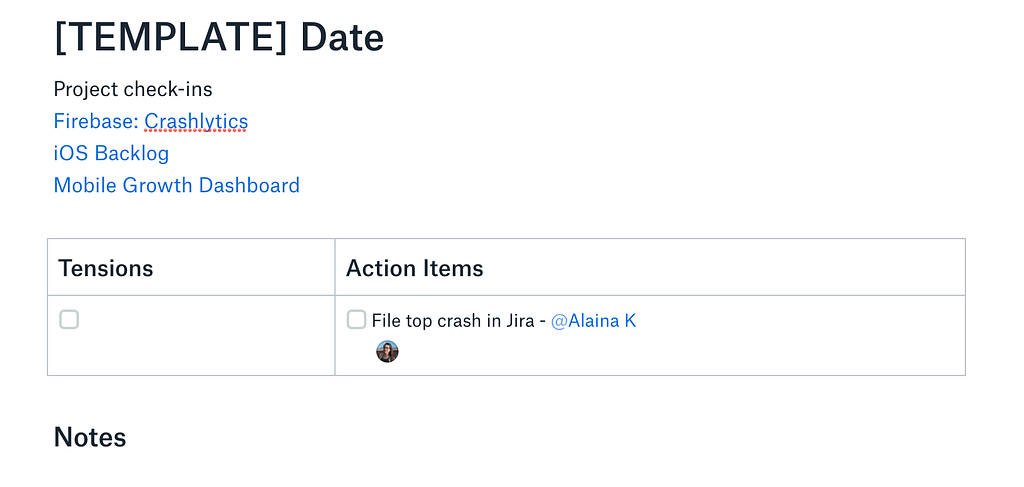Click the misspelled word Crashlytics
The width and height of the screenshot is (1024, 487).
point(196,122)
